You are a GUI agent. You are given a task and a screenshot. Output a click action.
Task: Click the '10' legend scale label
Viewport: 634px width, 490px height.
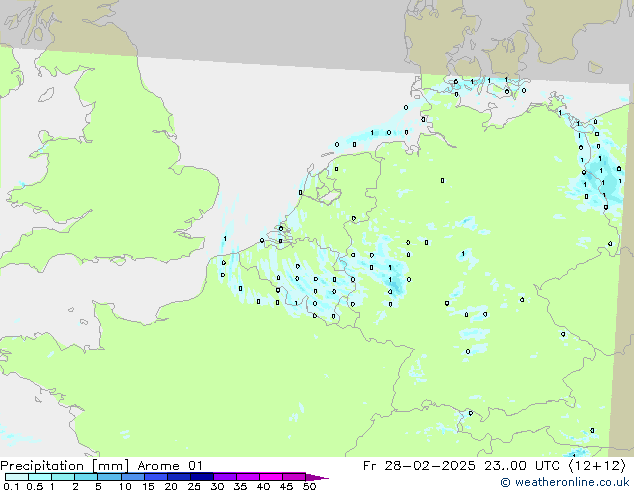[x=125, y=486]
